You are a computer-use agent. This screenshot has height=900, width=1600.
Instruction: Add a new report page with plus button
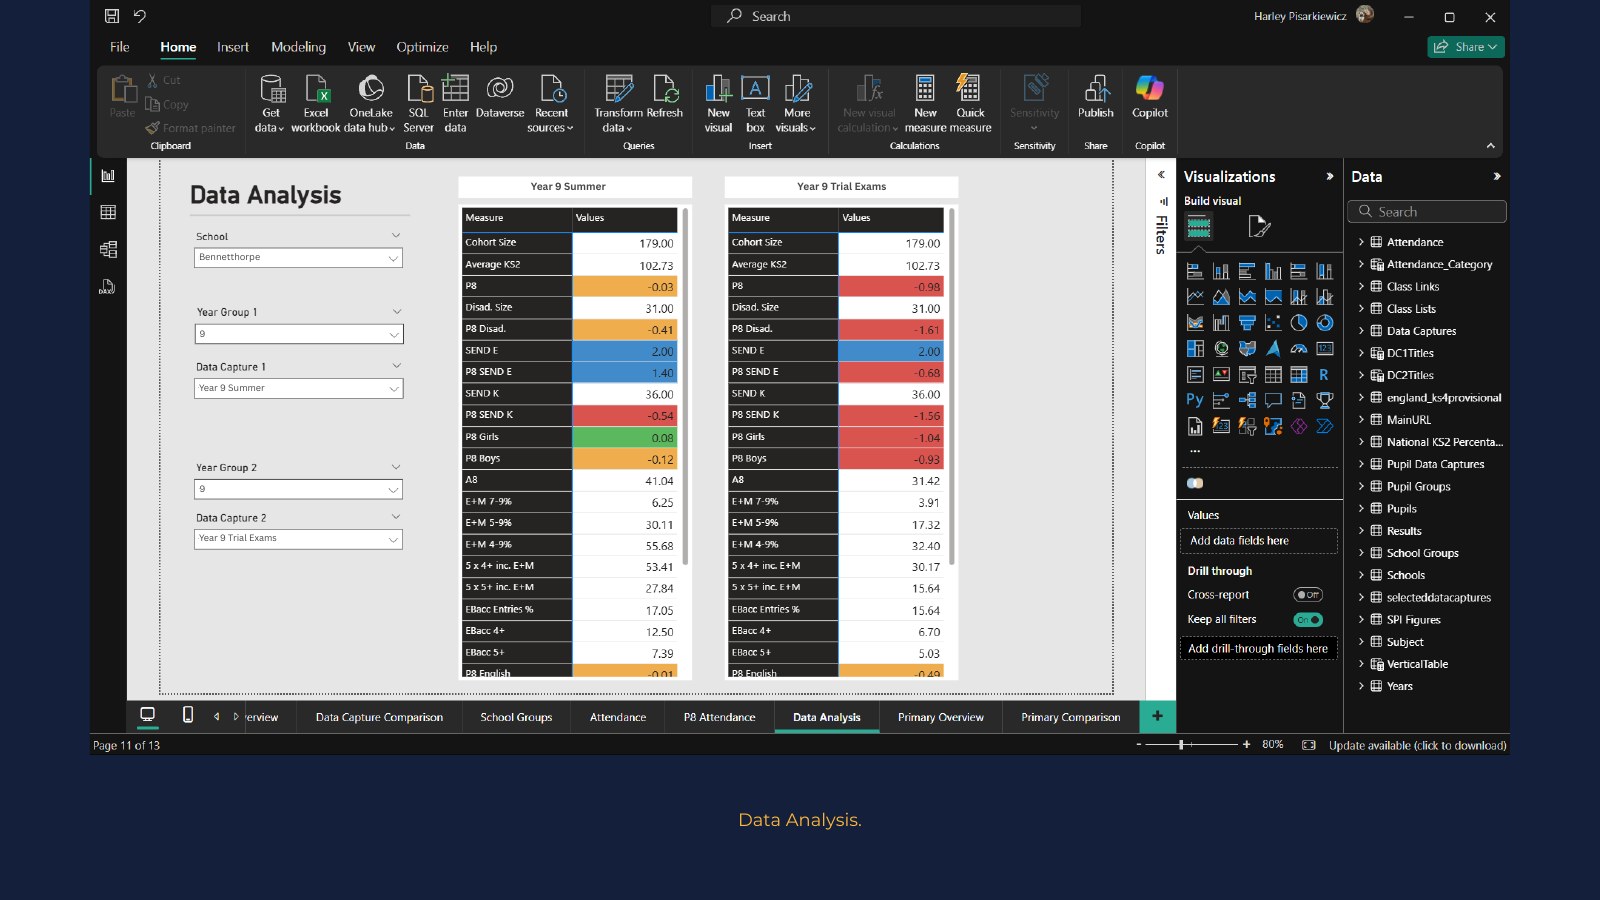point(1157,716)
